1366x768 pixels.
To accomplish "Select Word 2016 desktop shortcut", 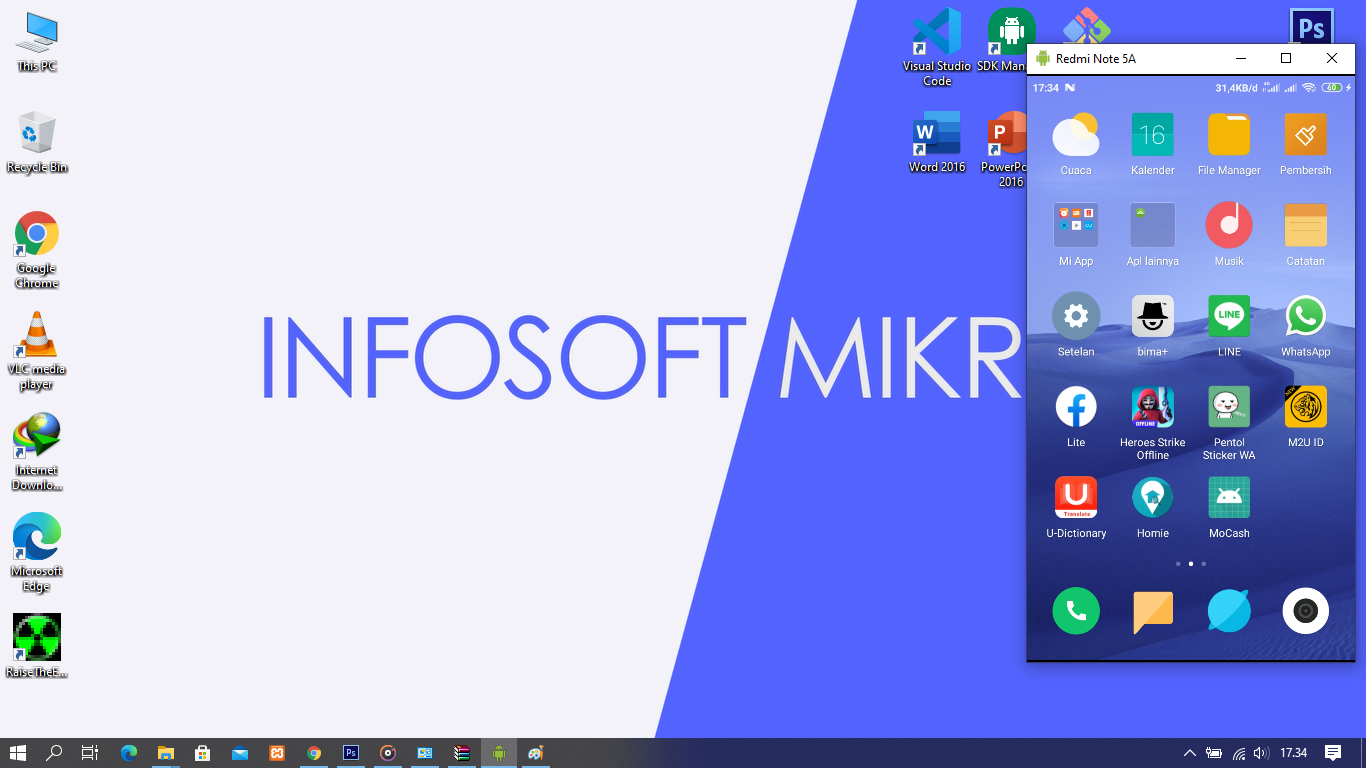I will [x=937, y=142].
